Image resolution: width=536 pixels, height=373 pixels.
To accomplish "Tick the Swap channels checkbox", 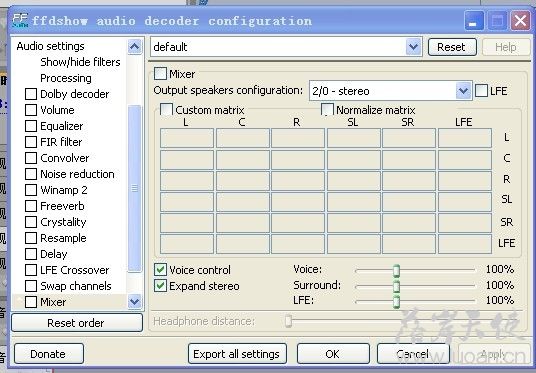I will coord(31,286).
